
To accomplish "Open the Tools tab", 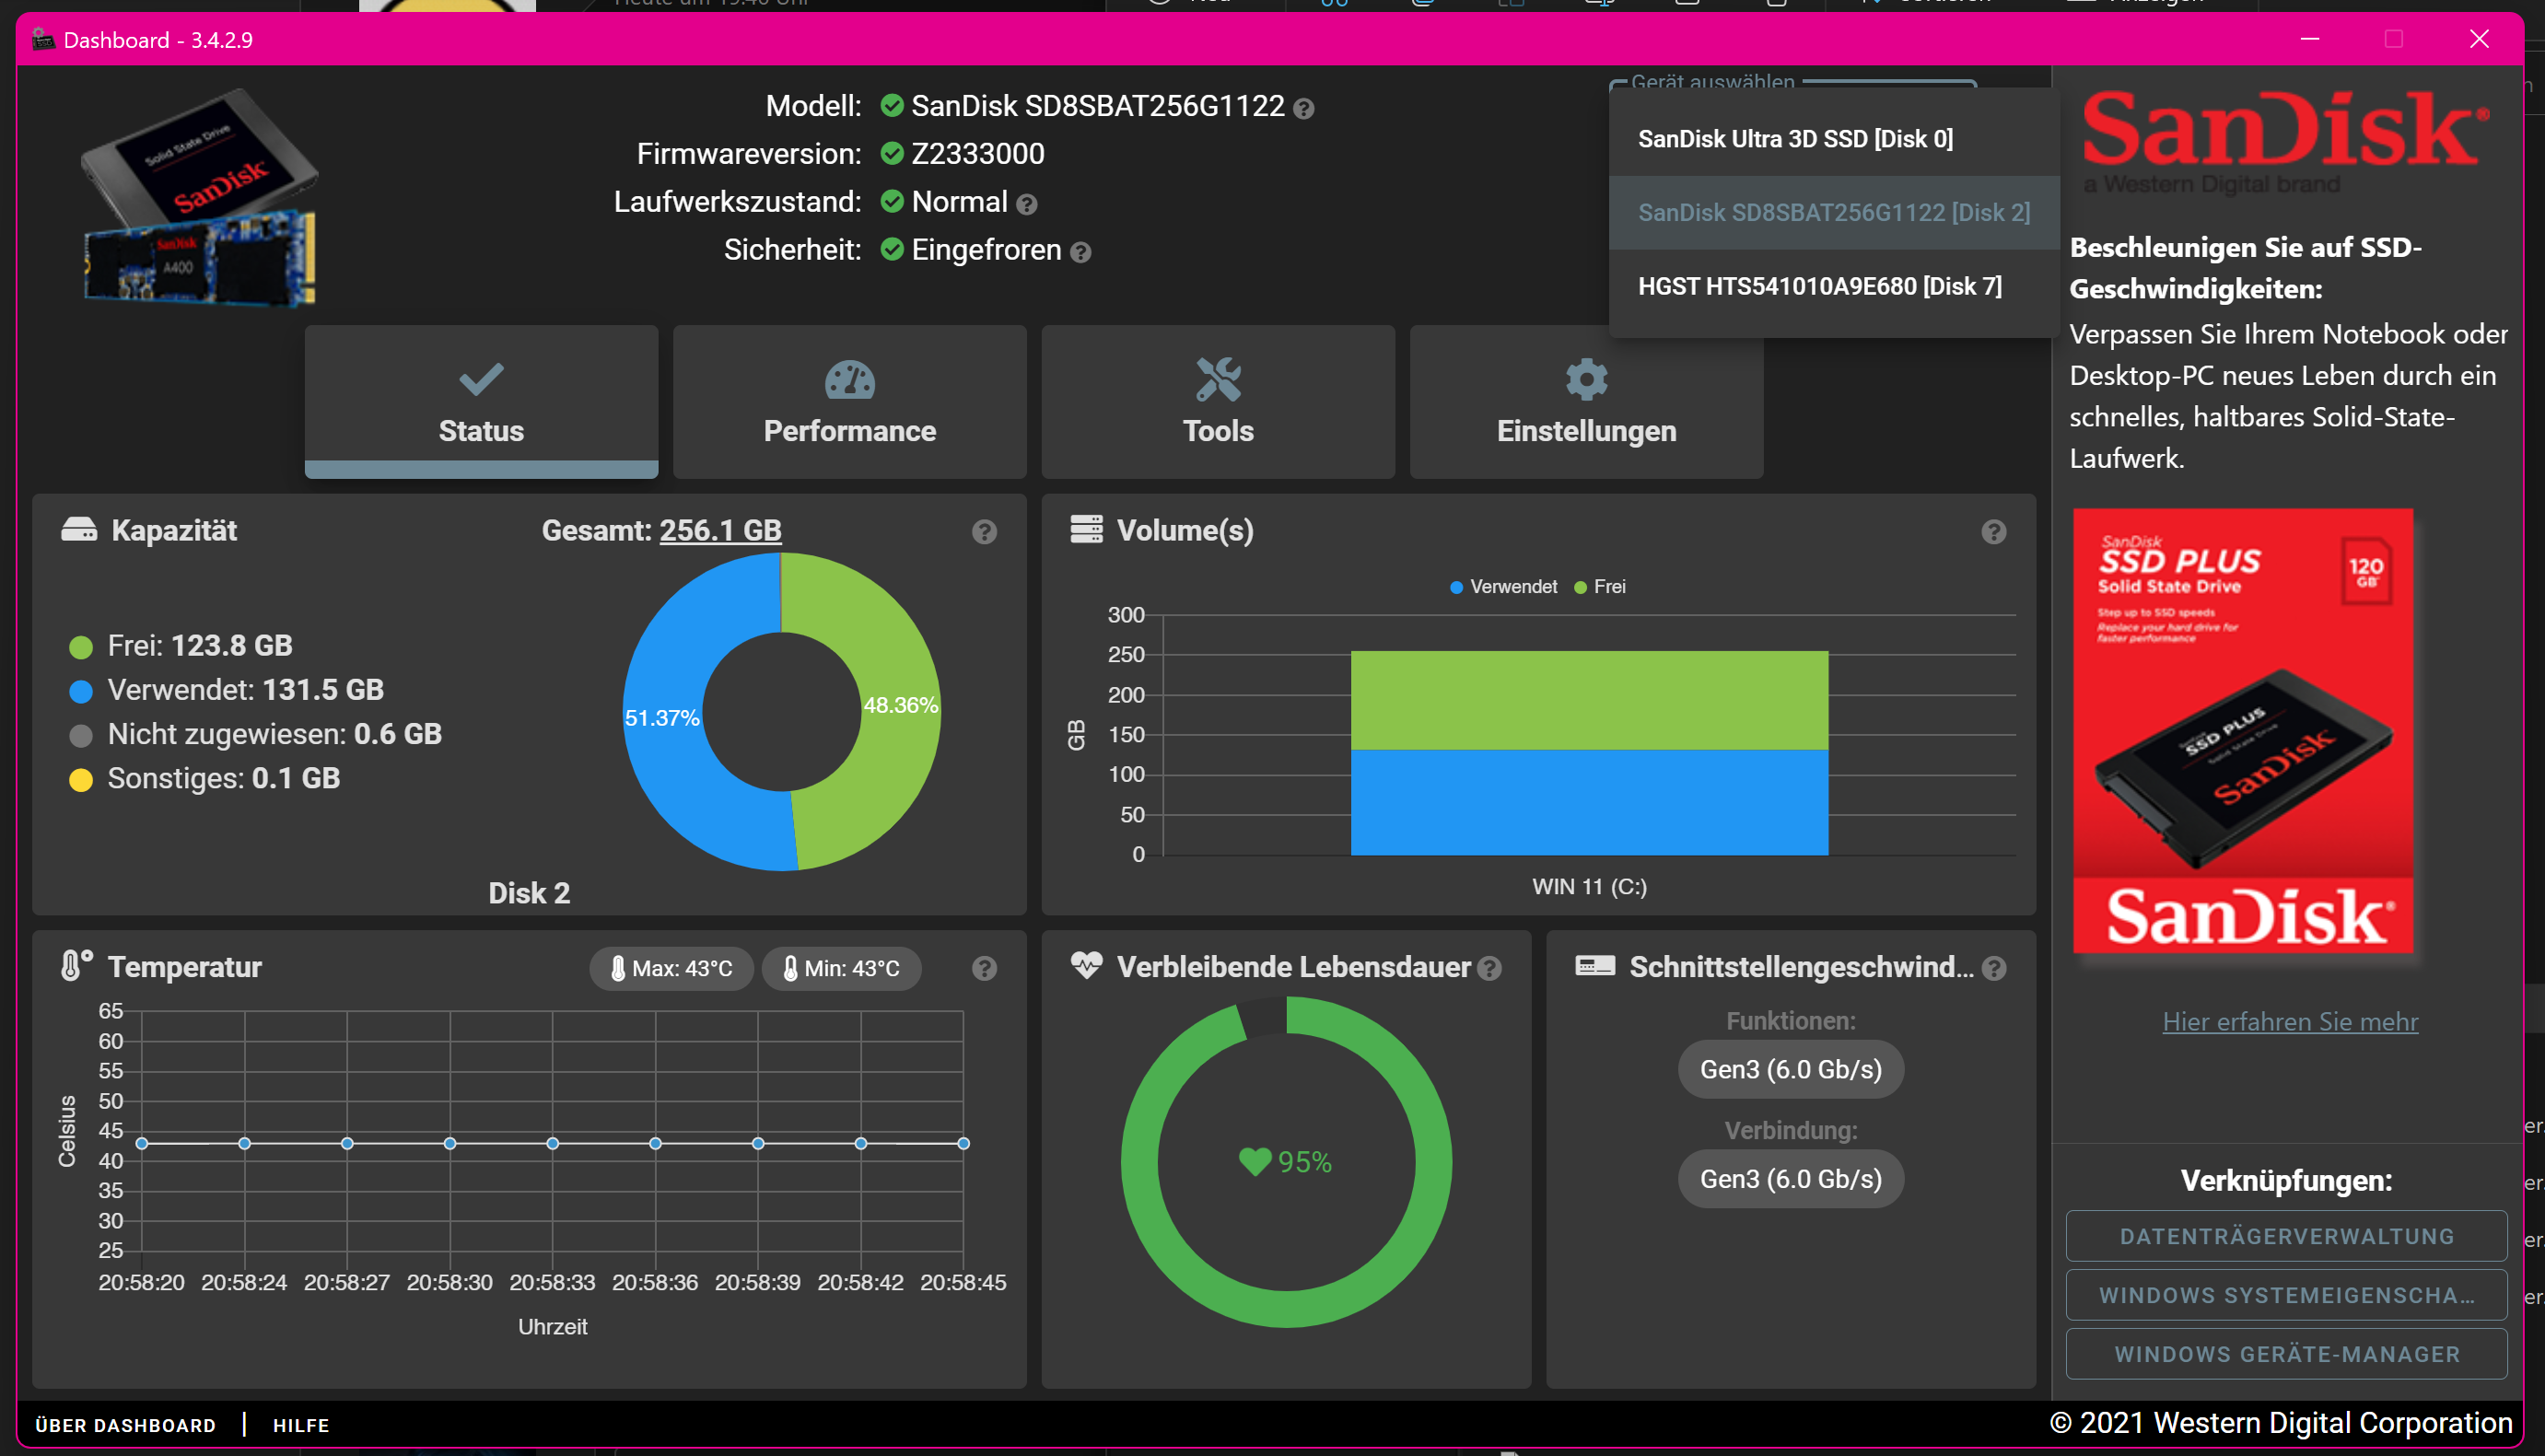I will pos(1217,402).
